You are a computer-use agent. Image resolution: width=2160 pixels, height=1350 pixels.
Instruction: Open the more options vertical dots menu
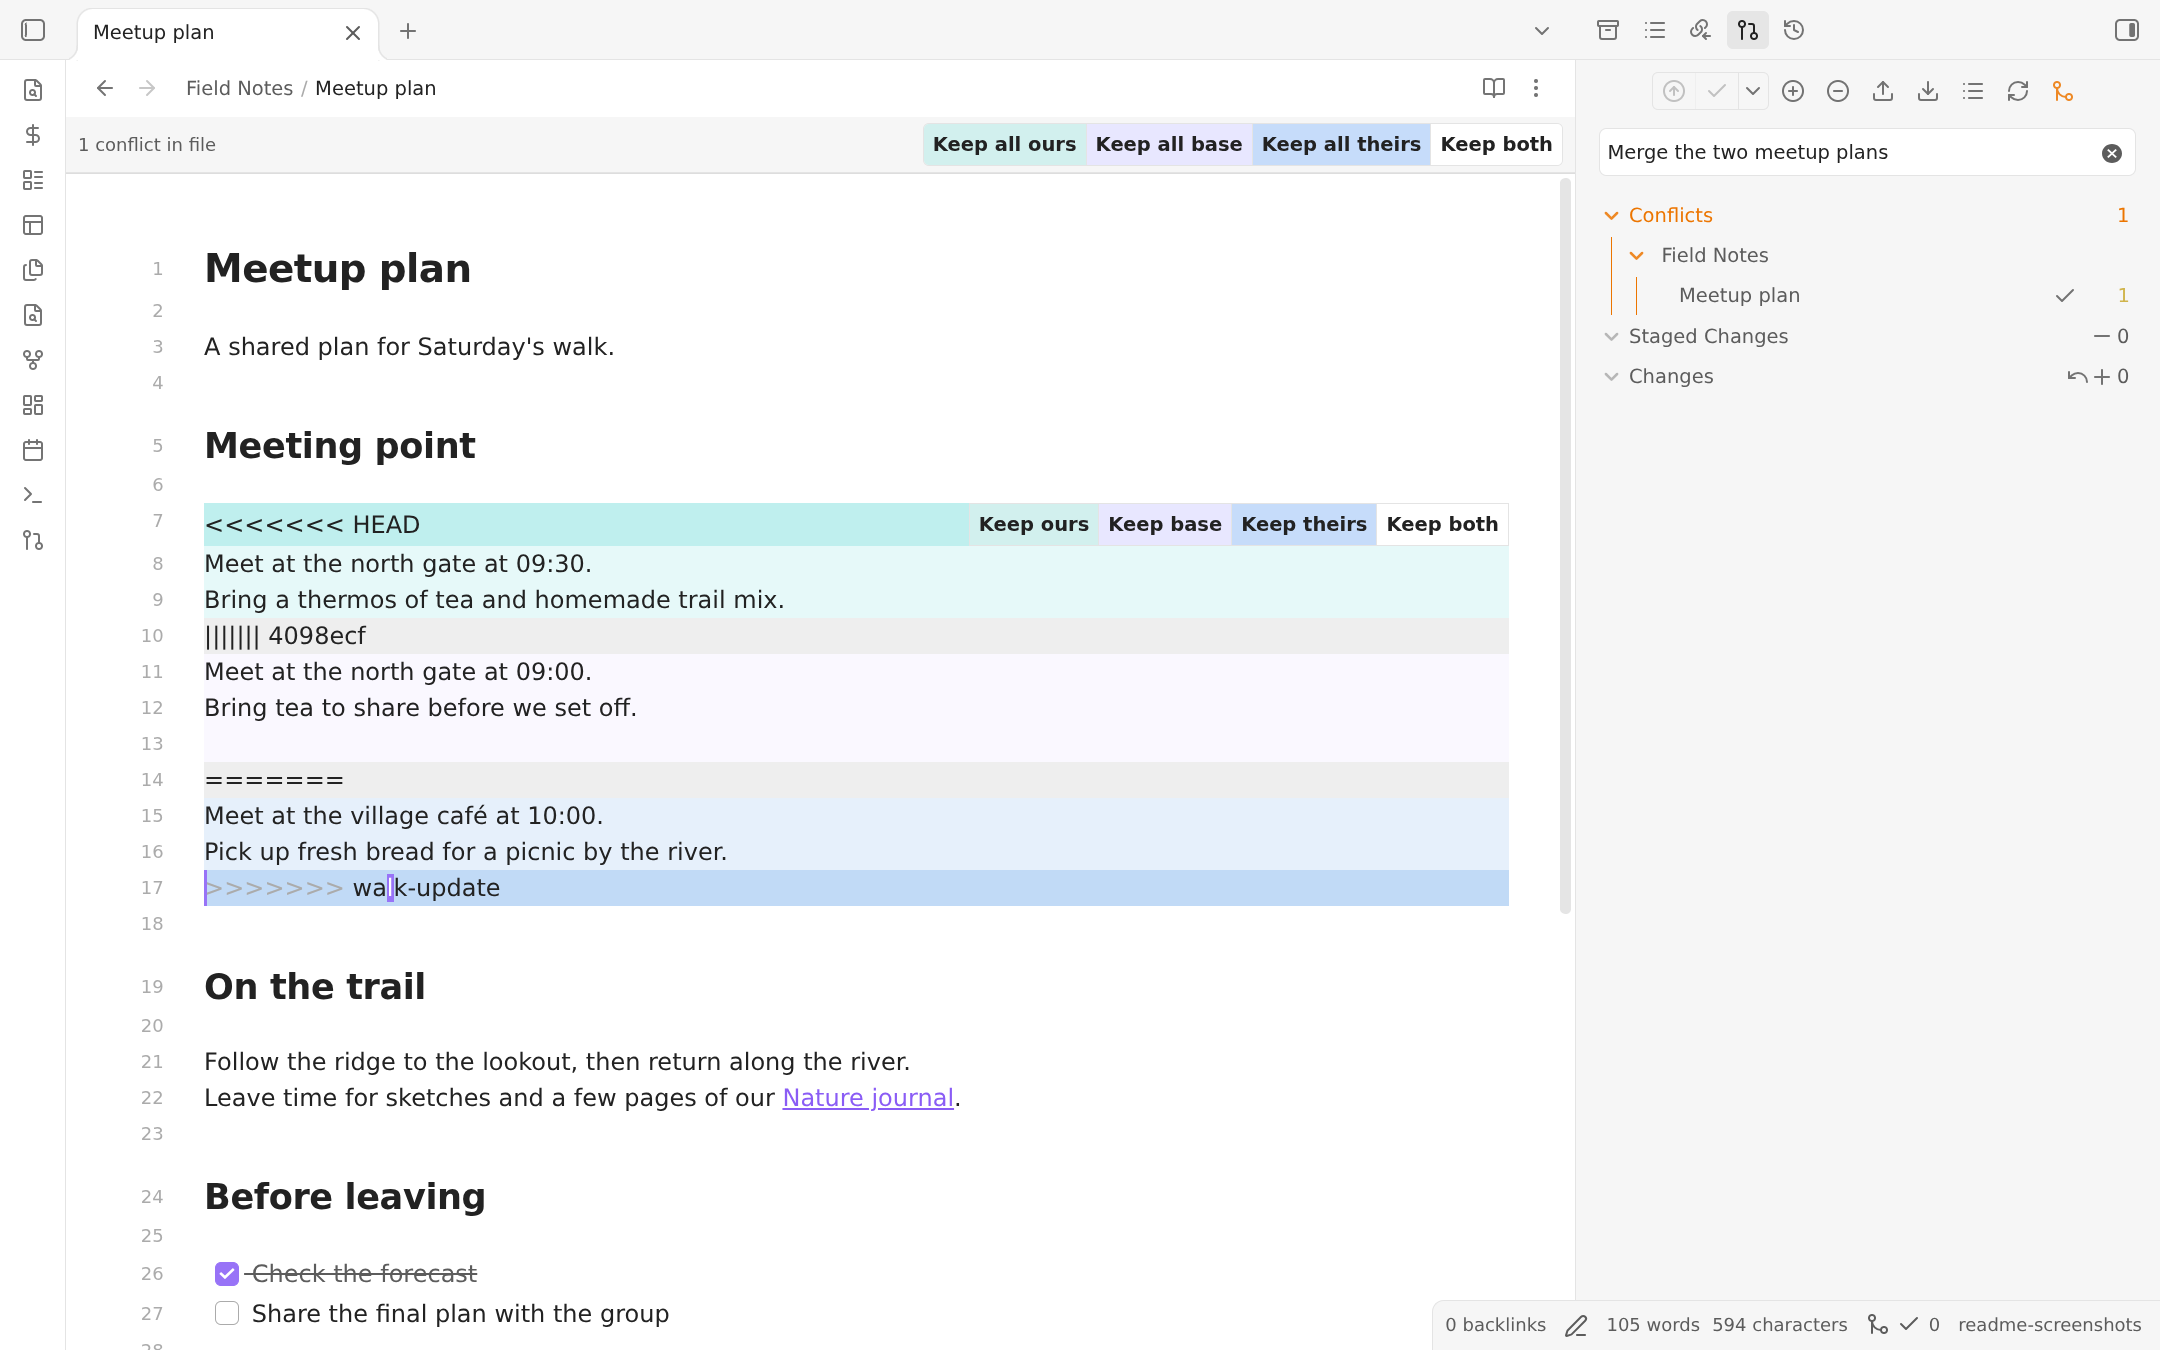(x=1536, y=88)
